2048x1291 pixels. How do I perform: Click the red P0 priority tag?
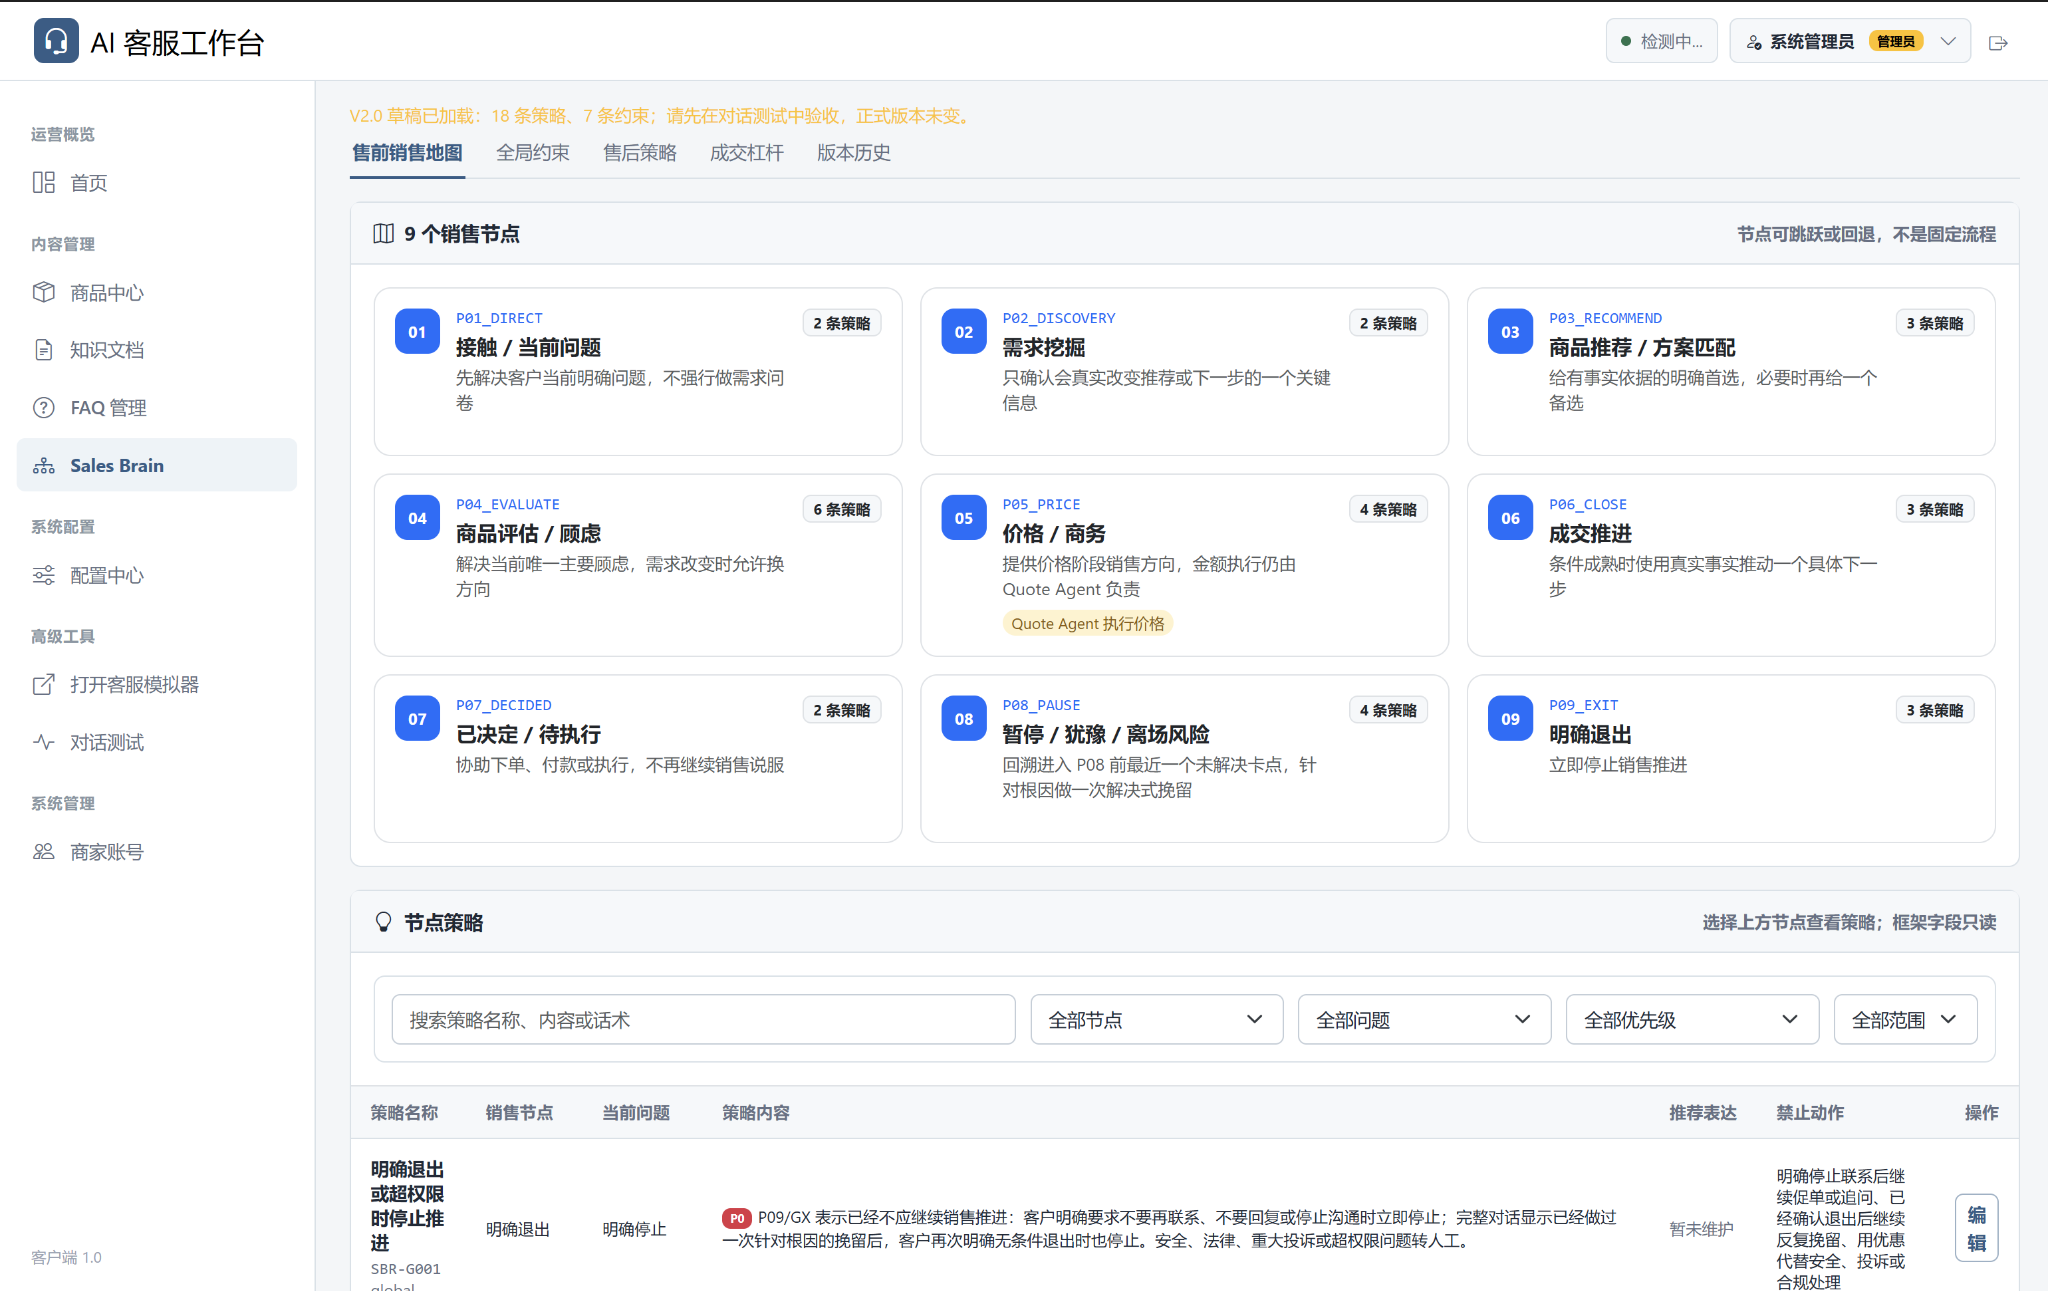coord(737,1218)
